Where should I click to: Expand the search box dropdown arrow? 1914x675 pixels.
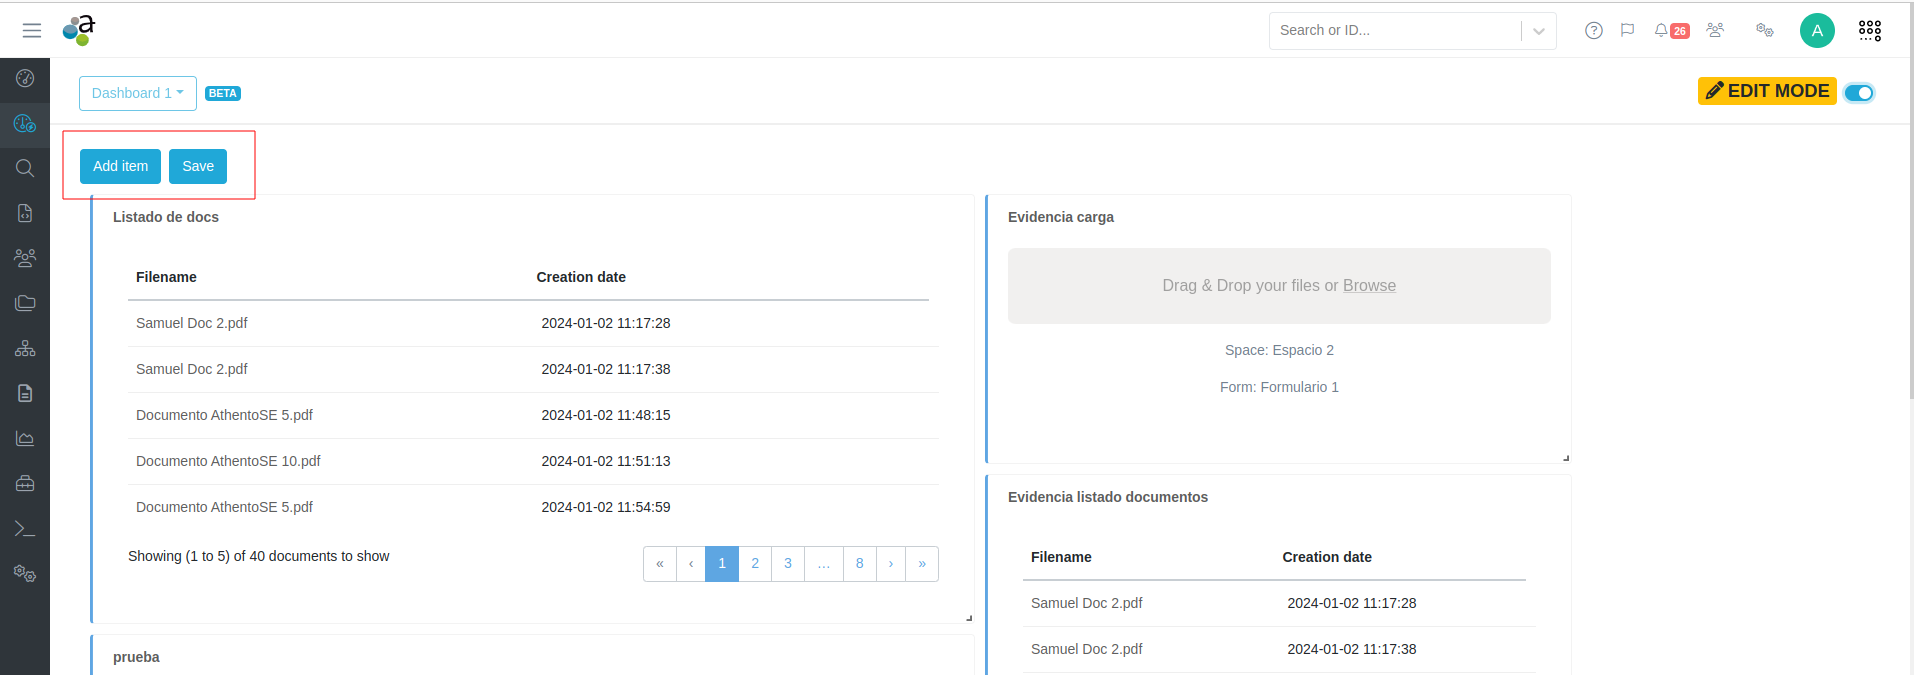(1539, 31)
